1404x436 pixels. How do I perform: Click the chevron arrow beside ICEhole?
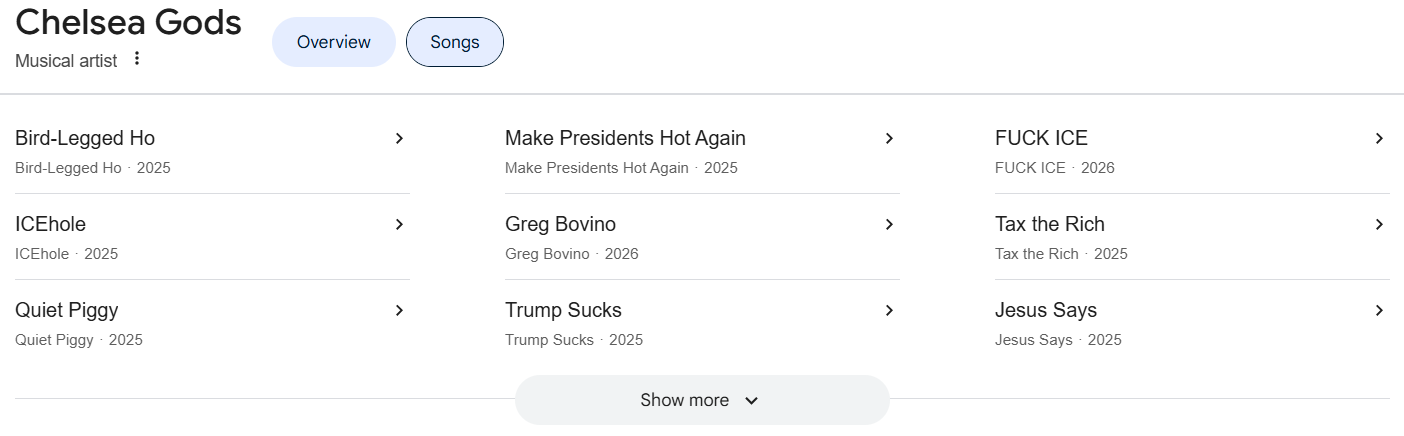[399, 224]
